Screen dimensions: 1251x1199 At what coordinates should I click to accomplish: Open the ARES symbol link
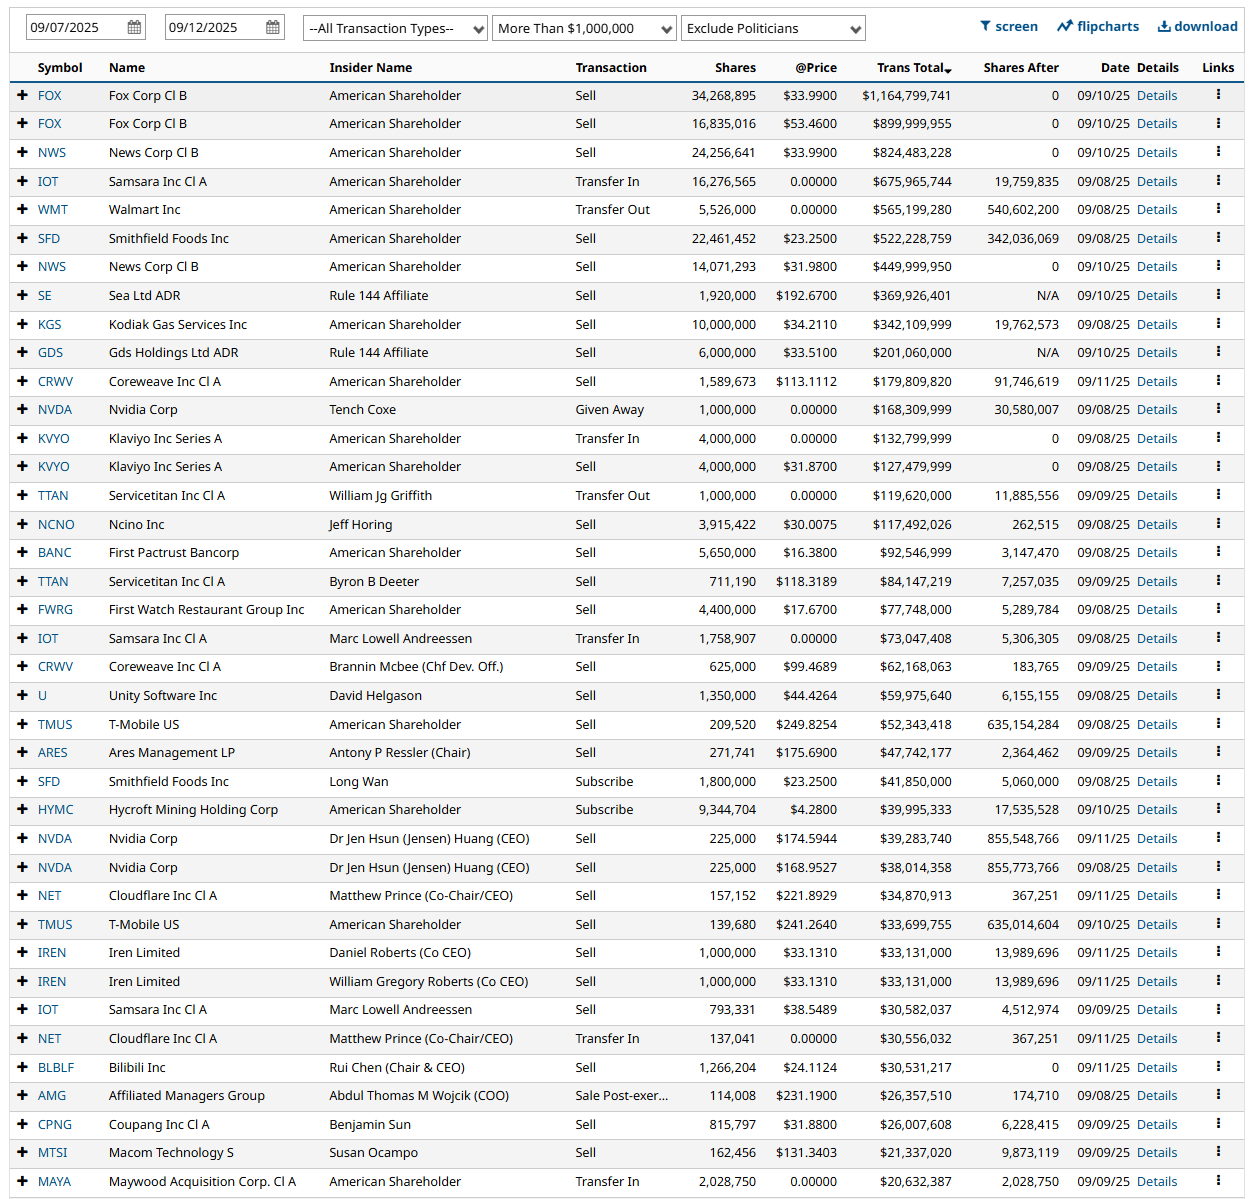pos(53,752)
